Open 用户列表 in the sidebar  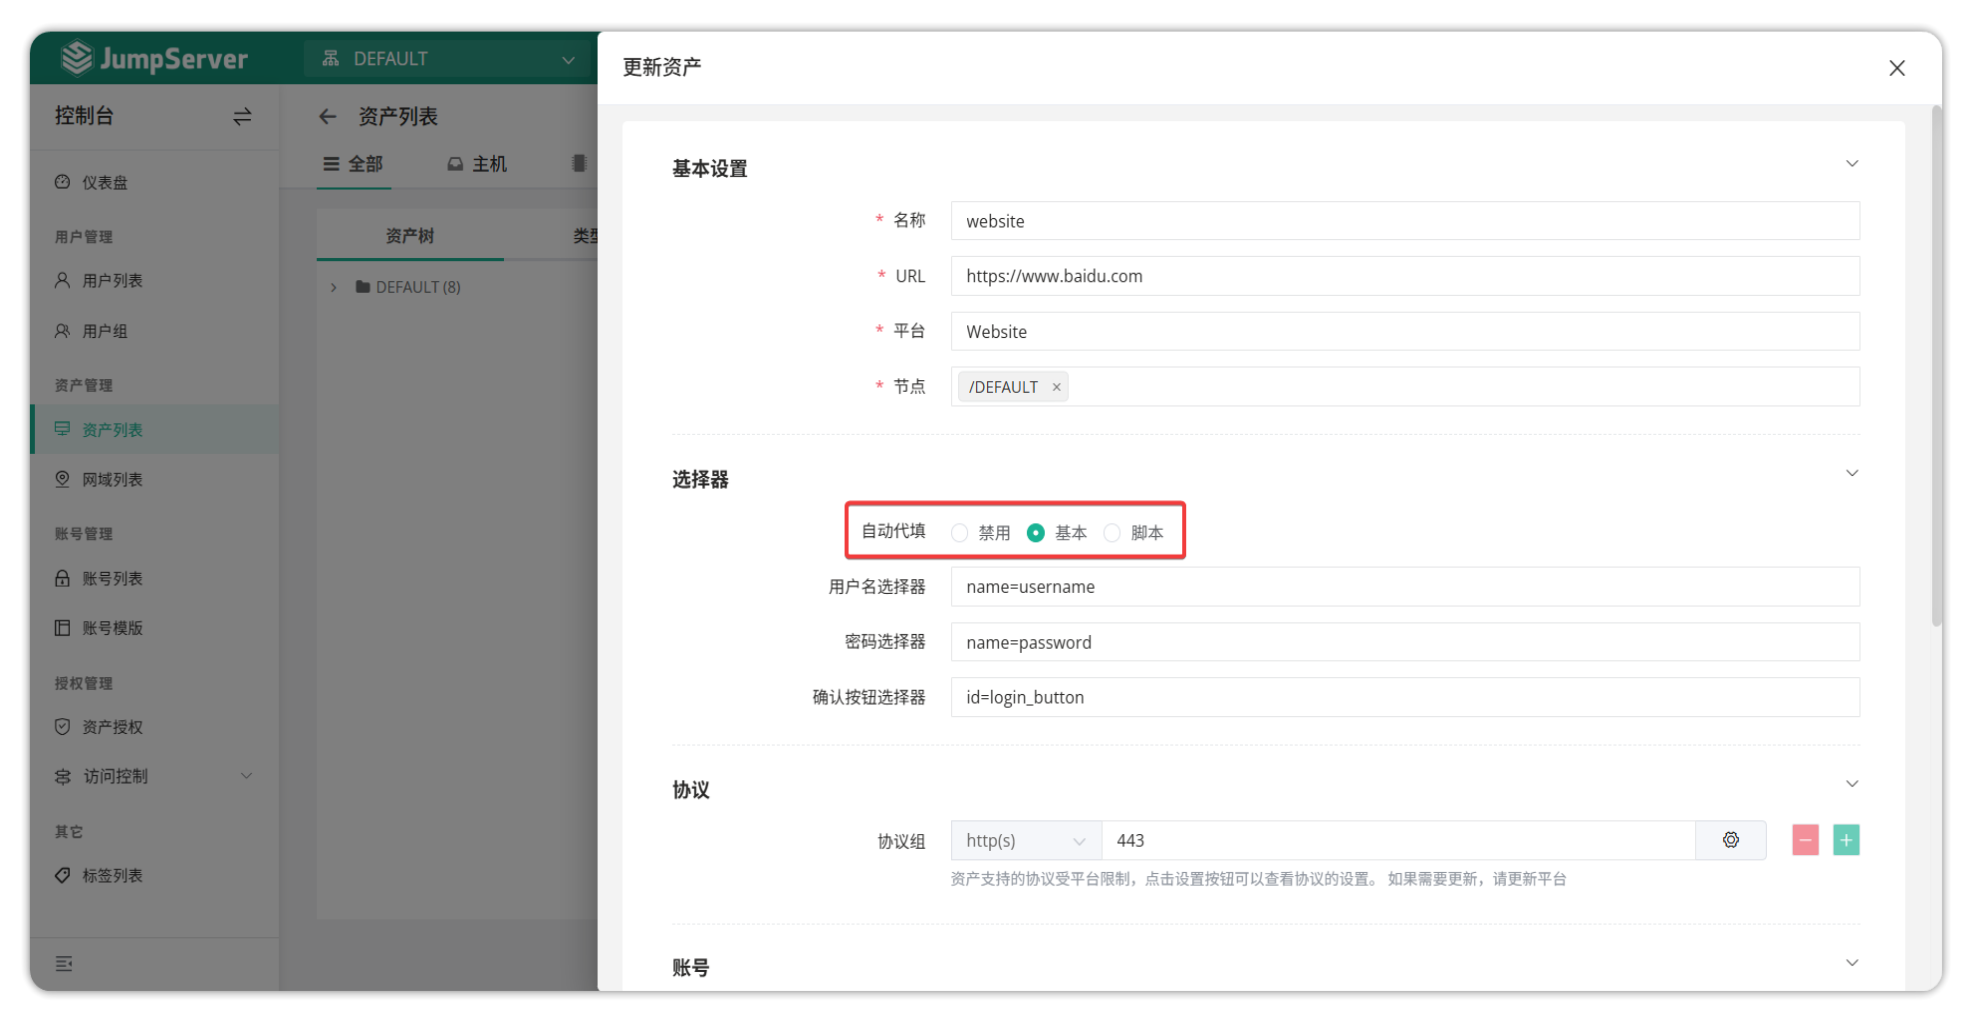154,280
